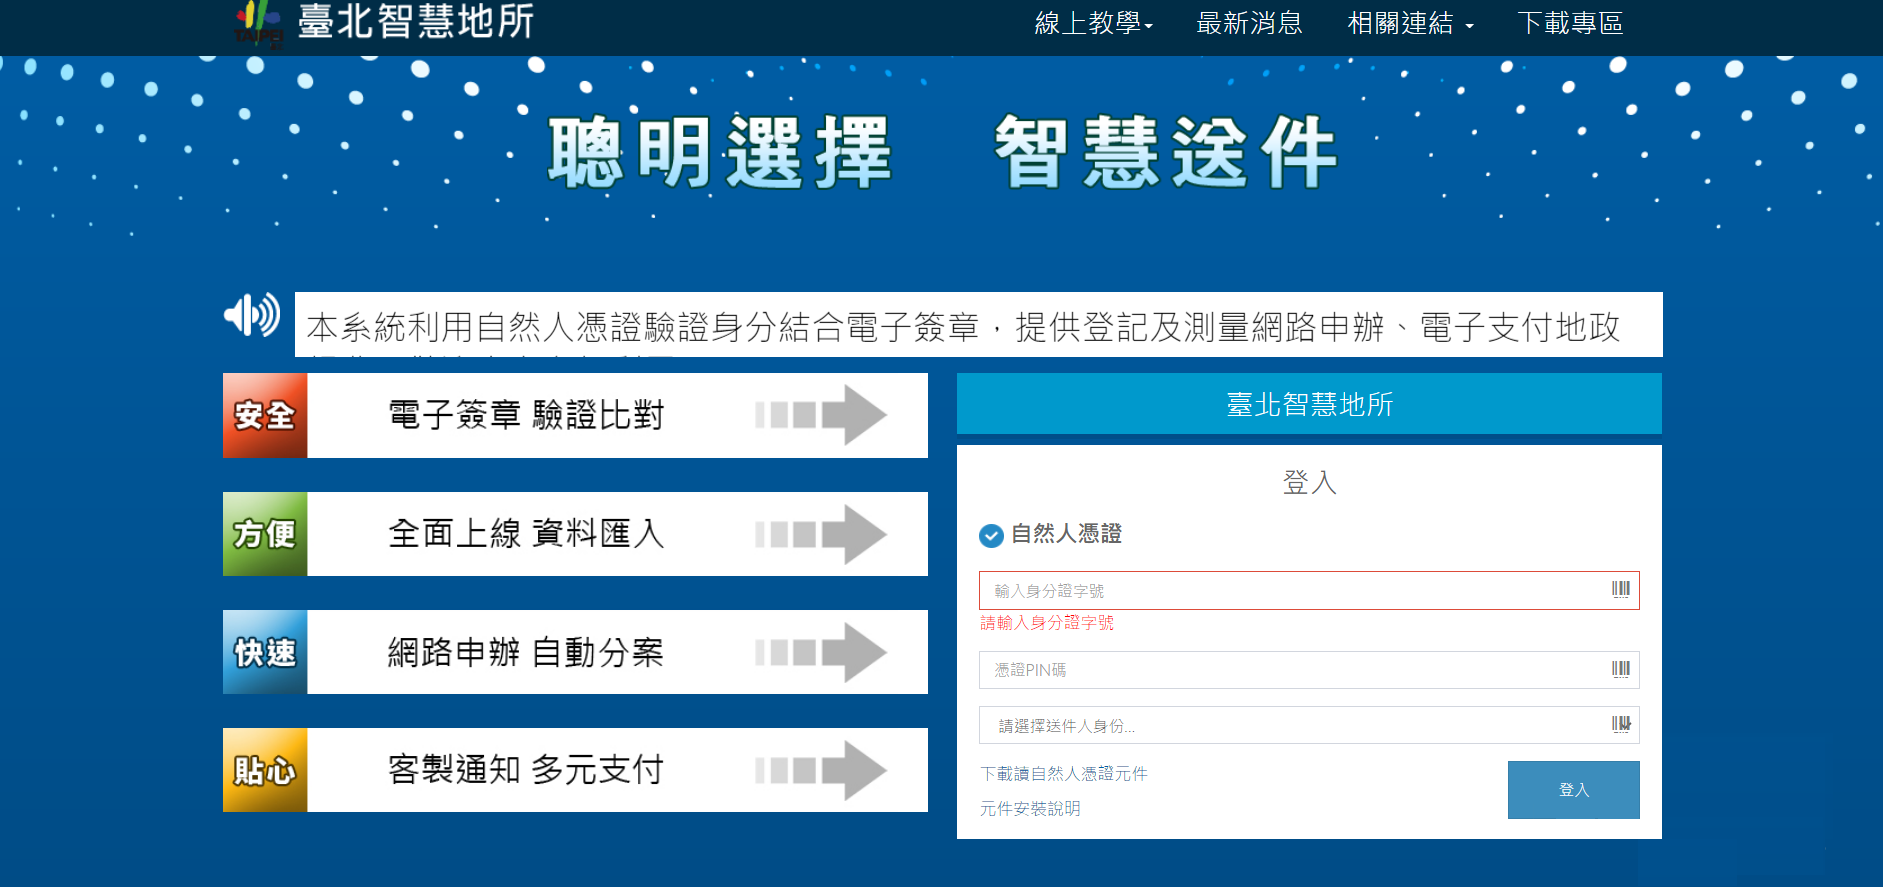Focus the 憑證PIN碼 input field
This screenshot has width=1883, height=887.
coord(1309,669)
